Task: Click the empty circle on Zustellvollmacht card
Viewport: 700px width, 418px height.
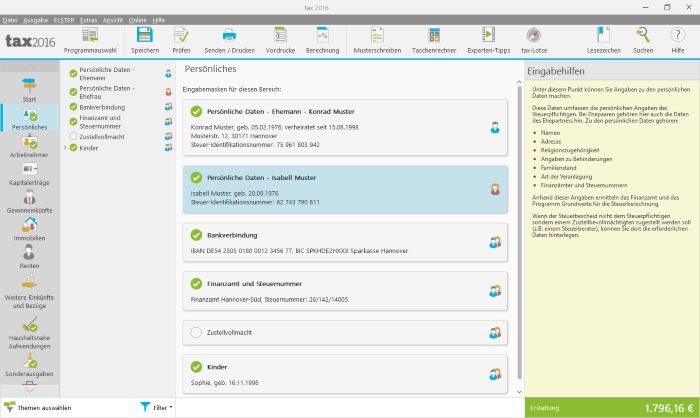Action: (x=196, y=332)
